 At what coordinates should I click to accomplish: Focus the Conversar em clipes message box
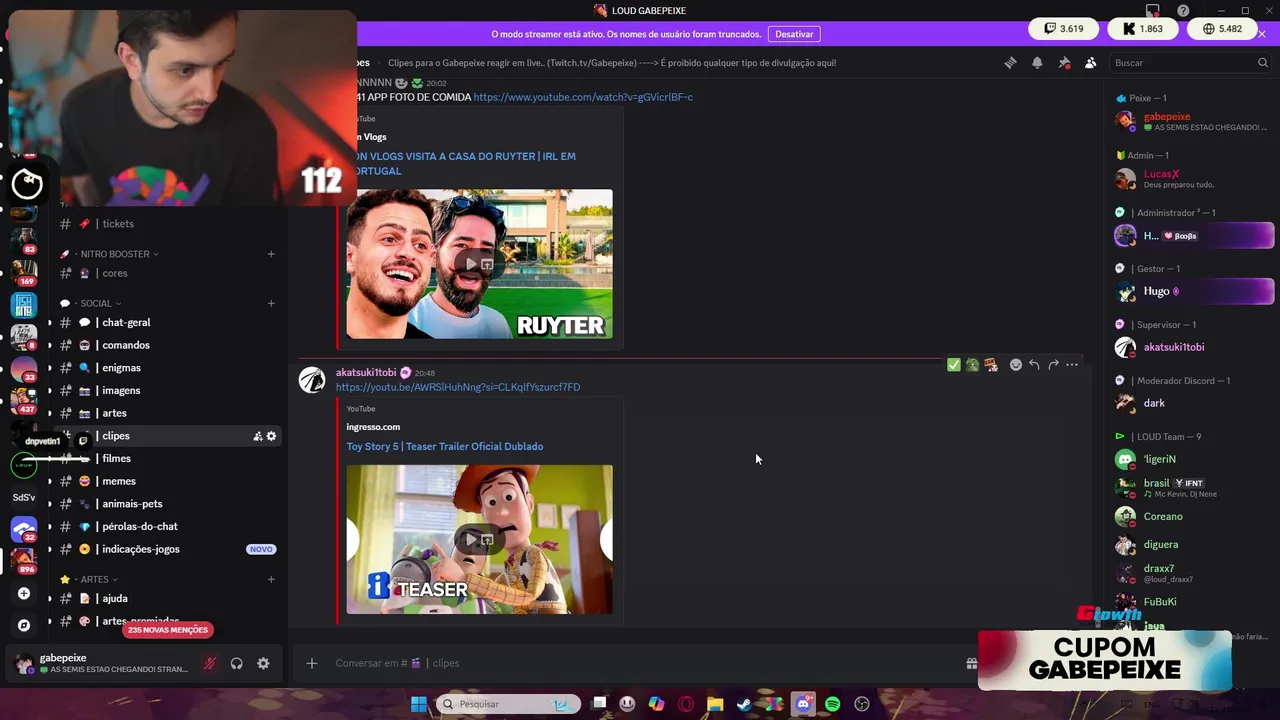(640, 663)
